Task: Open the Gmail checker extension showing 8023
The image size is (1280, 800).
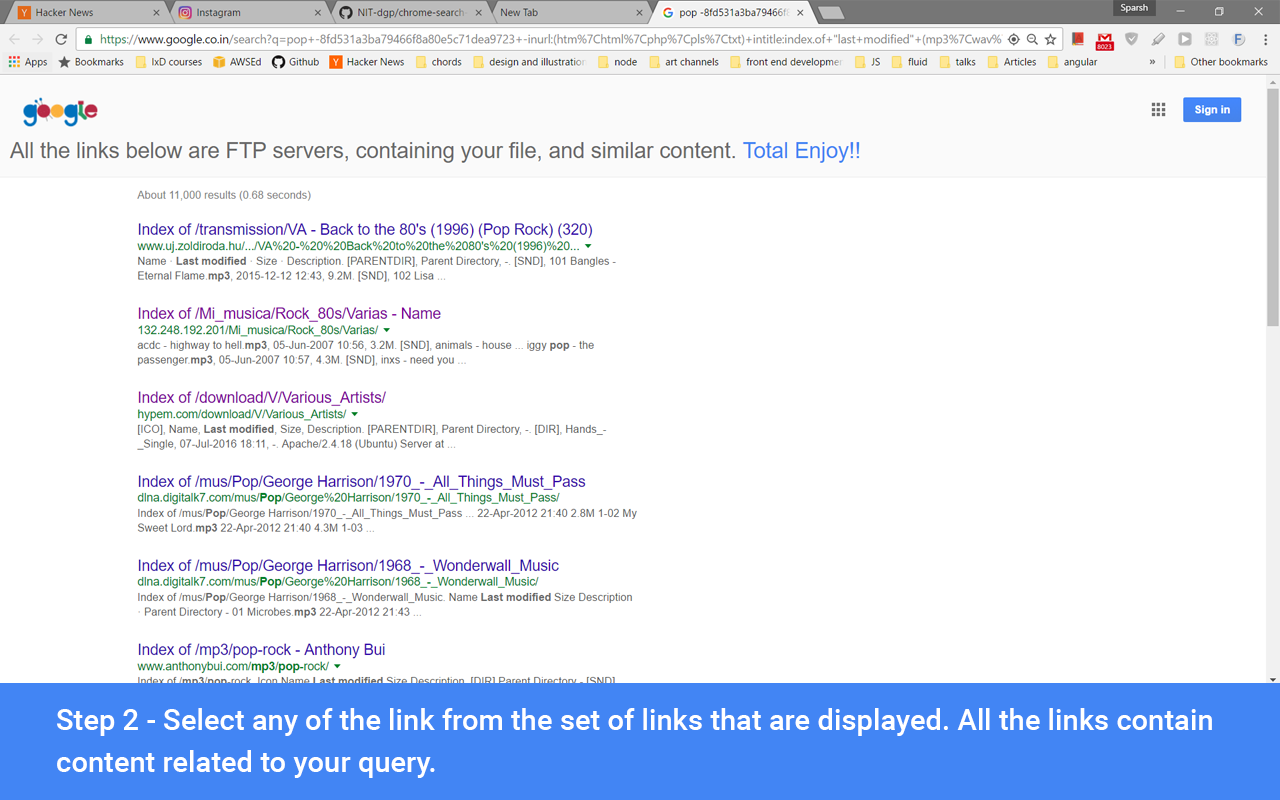Action: [1104, 40]
